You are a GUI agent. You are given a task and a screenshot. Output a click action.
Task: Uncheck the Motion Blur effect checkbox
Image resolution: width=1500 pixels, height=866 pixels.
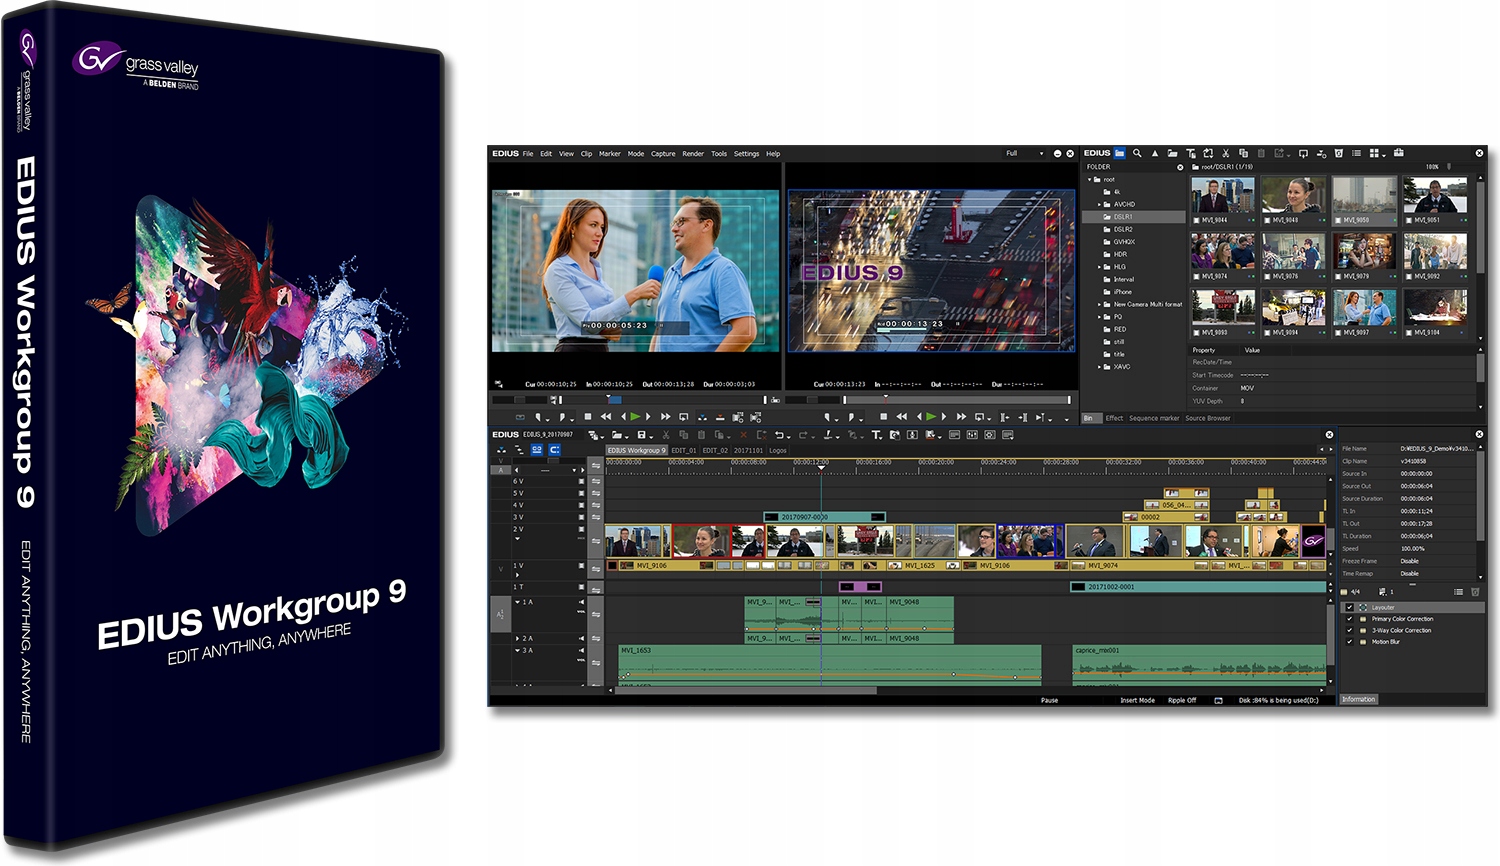pyautogui.click(x=1349, y=642)
